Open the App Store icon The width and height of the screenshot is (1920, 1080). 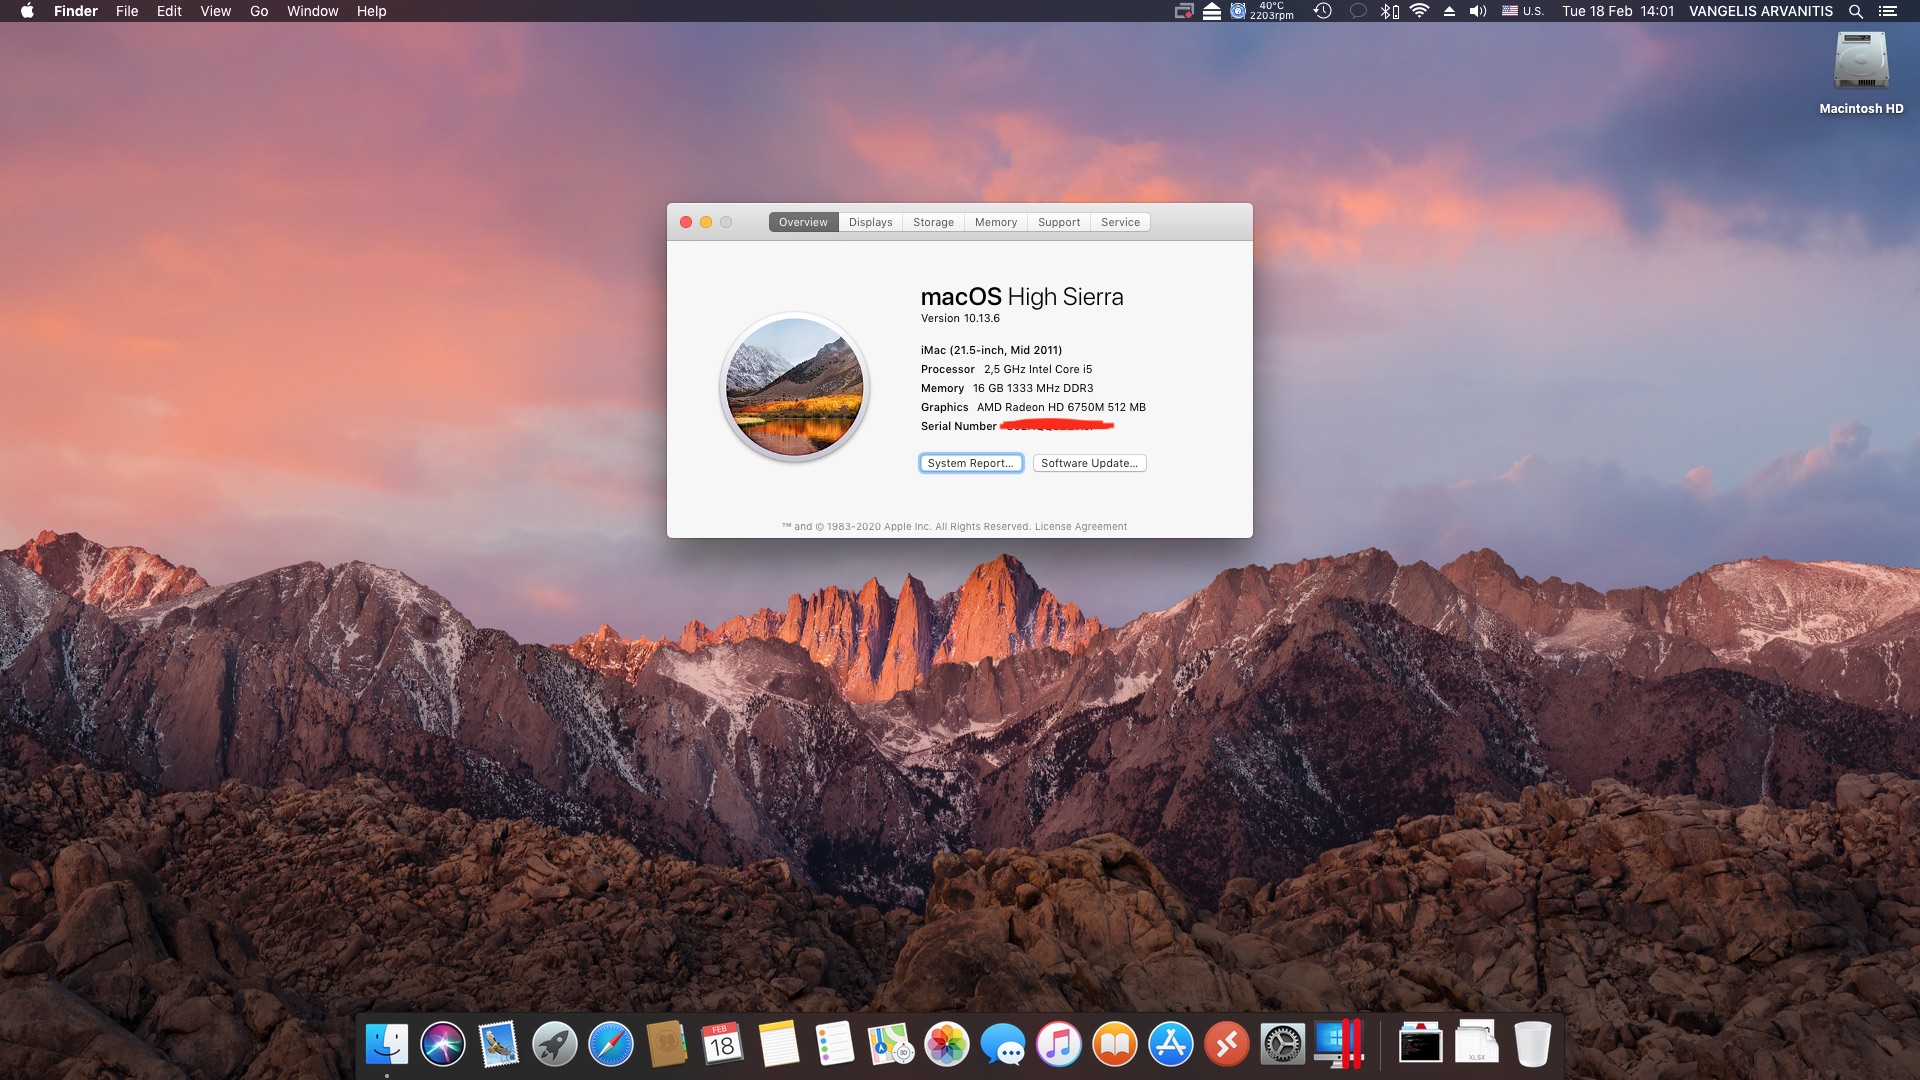pyautogui.click(x=1171, y=1045)
